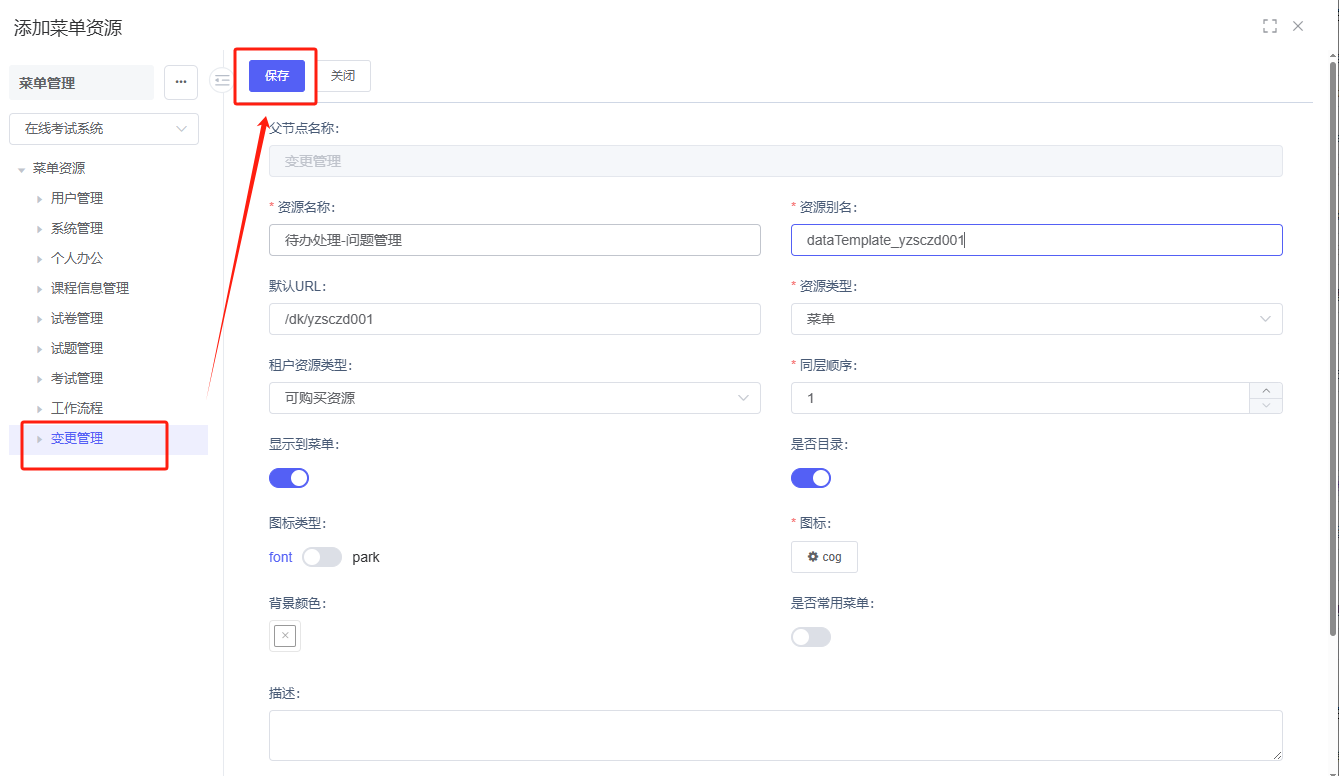Switch 图标类型 toggle from font to park
1339x776 pixels.
pos(322,557)
